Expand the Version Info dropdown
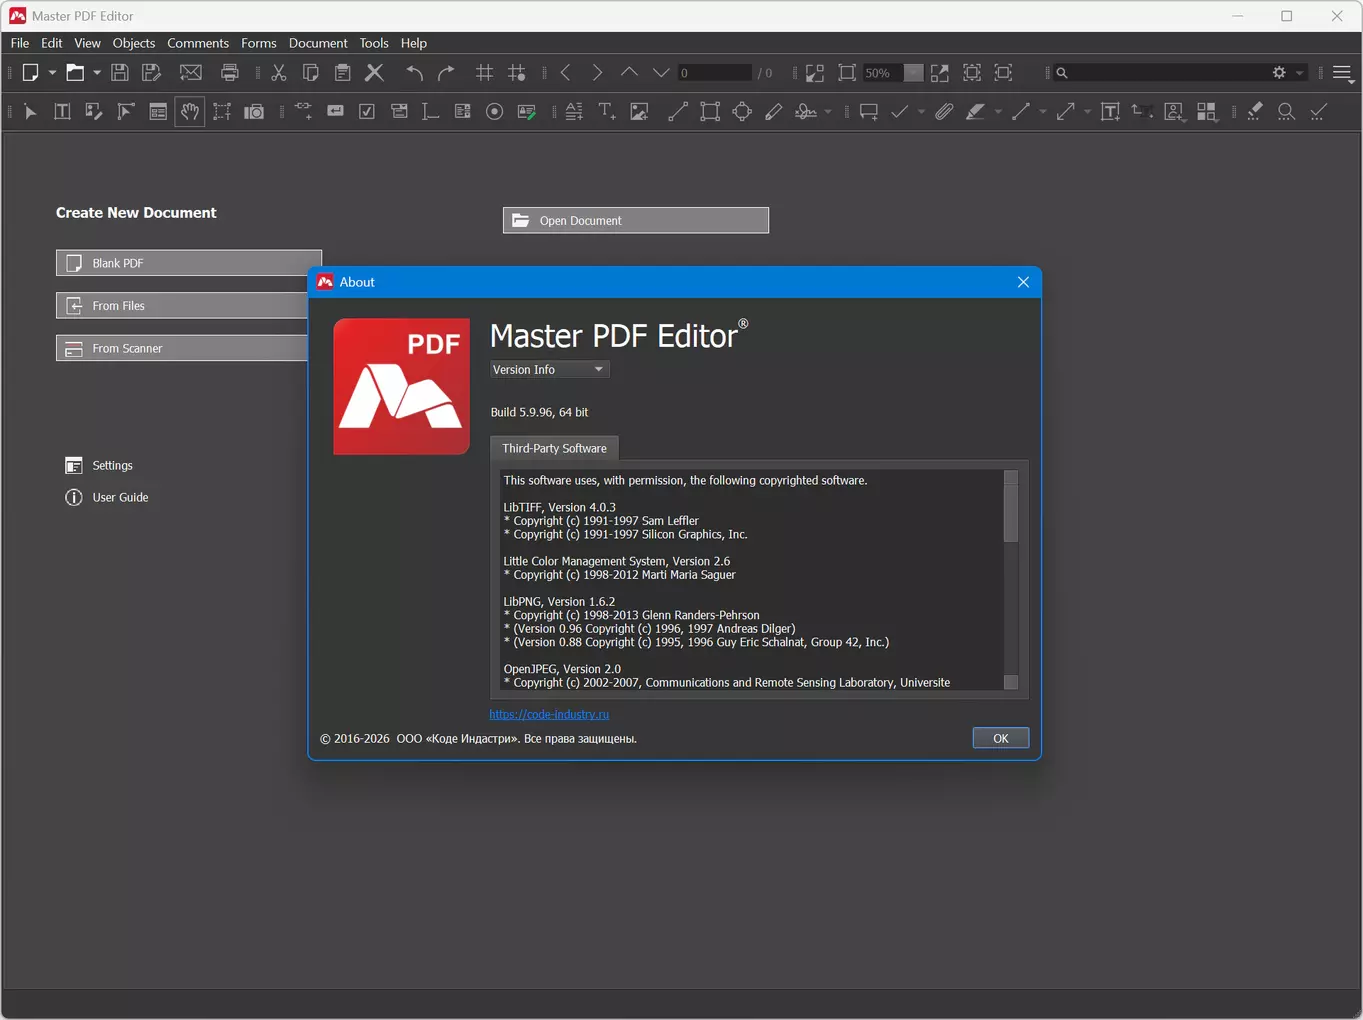The height and width of the screenshot is (1020, 1363). tap(549, 370)
